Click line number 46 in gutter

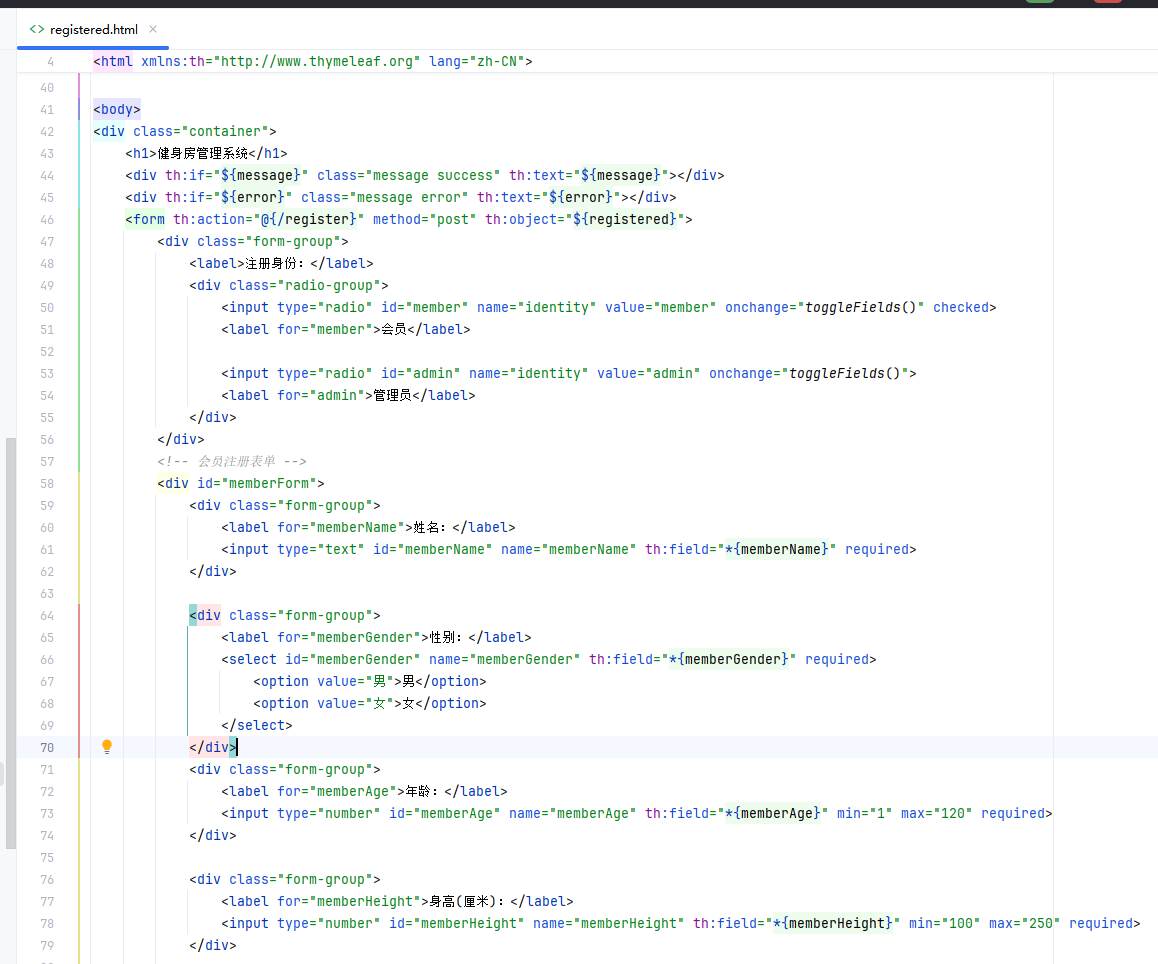(47, 219)
